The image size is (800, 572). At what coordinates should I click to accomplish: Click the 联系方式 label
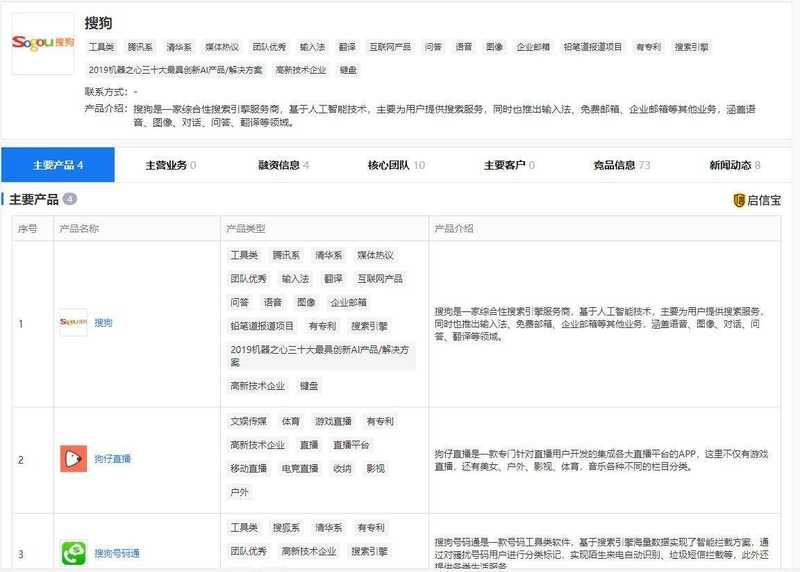point(106,92)
